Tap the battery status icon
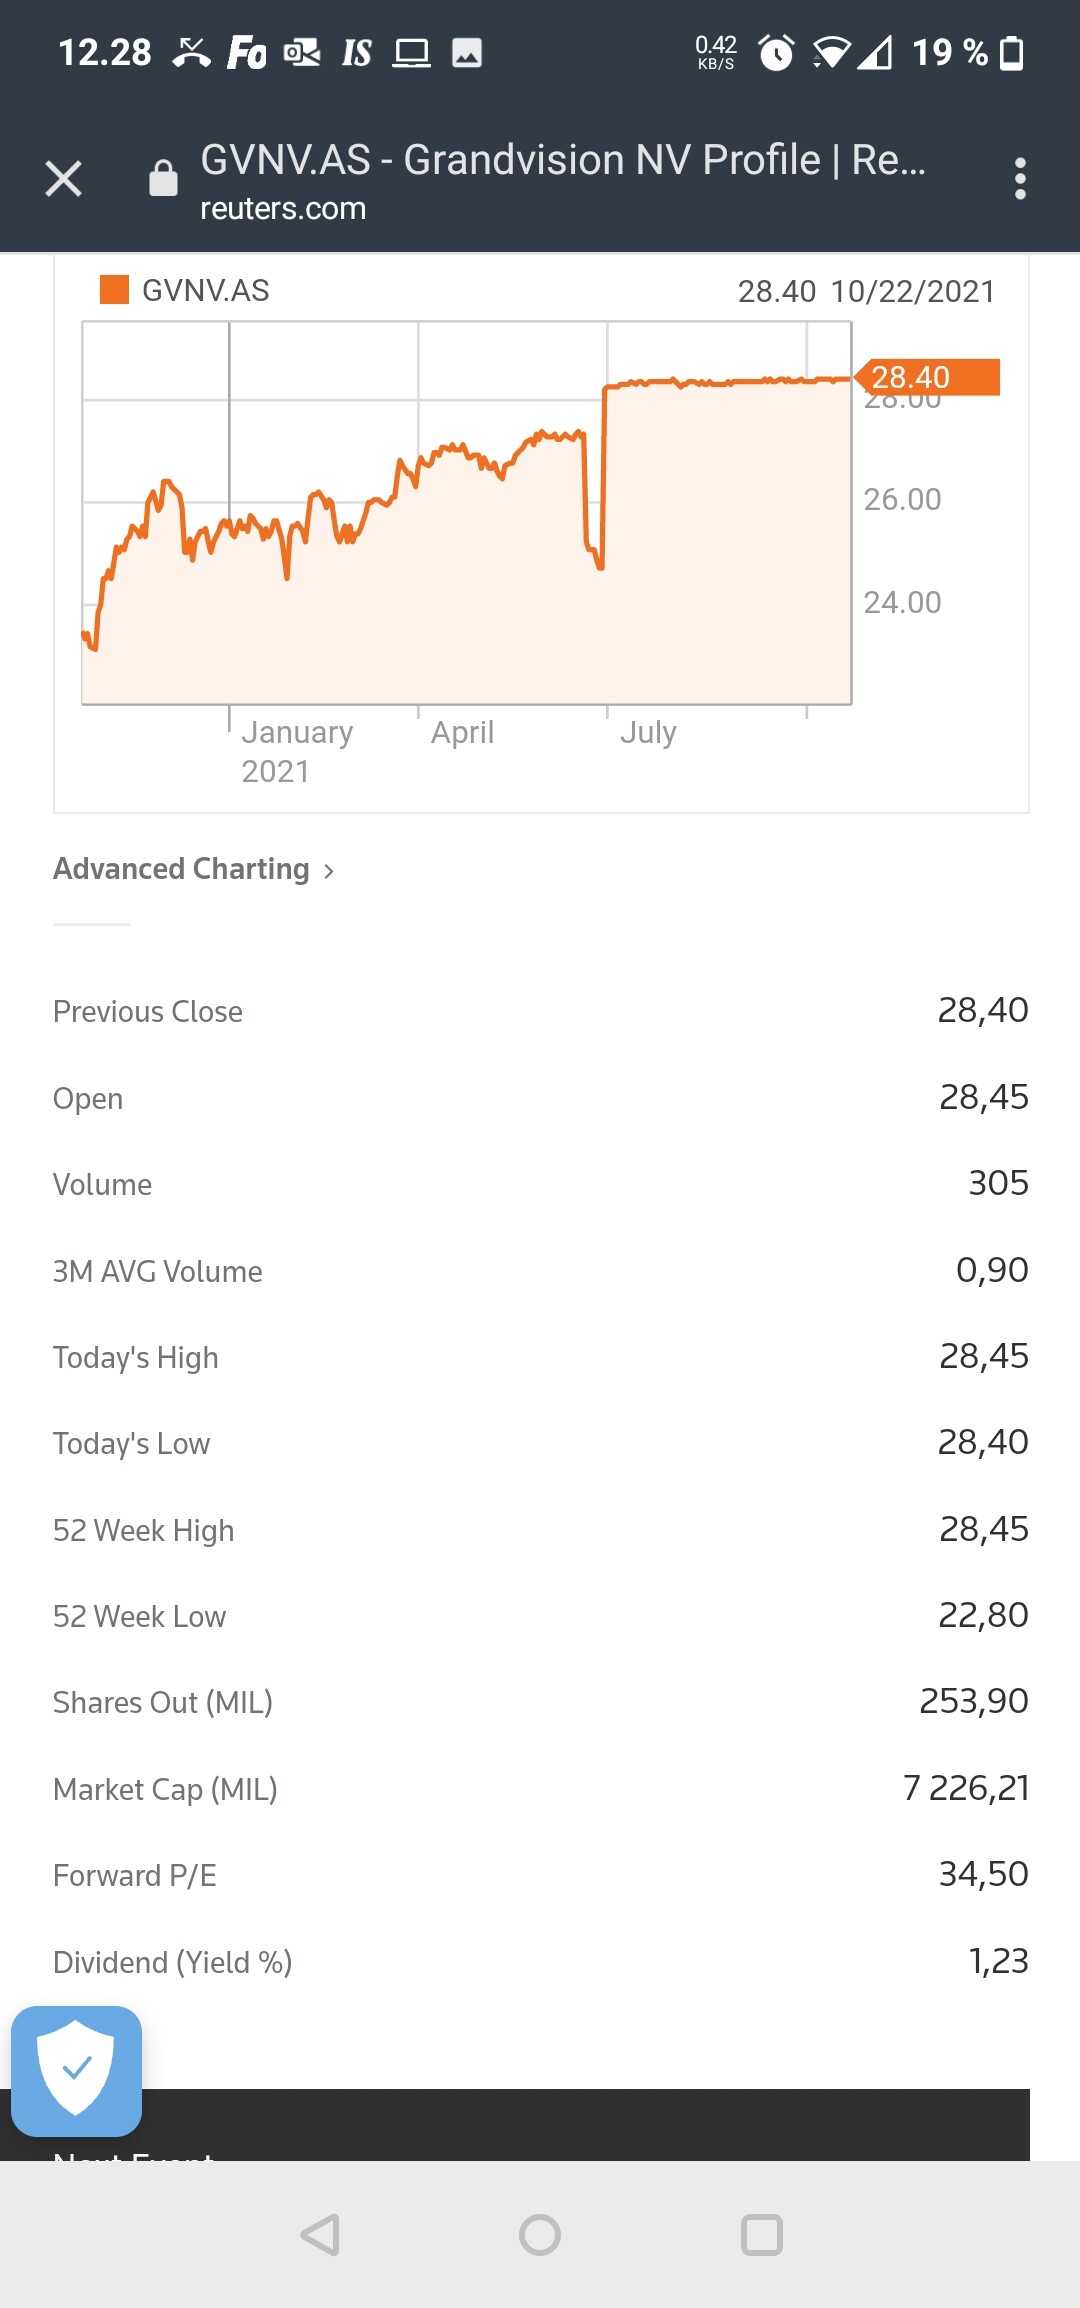Viewport: 1080px width, 2308px height. (x=1012, y=52)
